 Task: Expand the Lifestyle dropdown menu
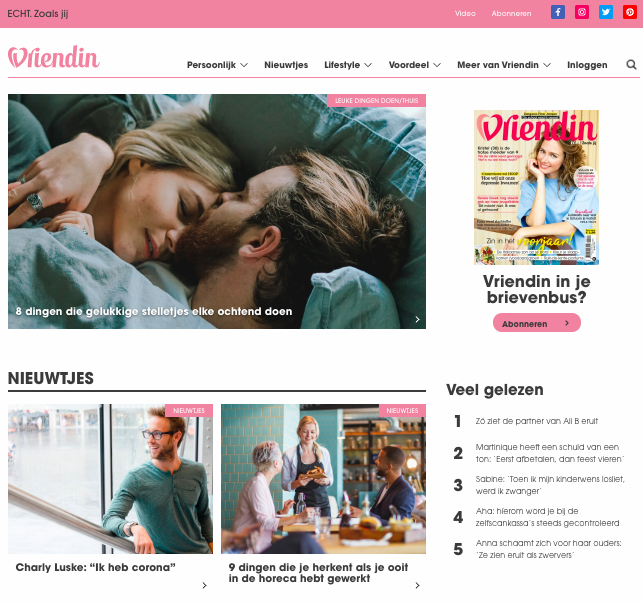pos(348,65)
